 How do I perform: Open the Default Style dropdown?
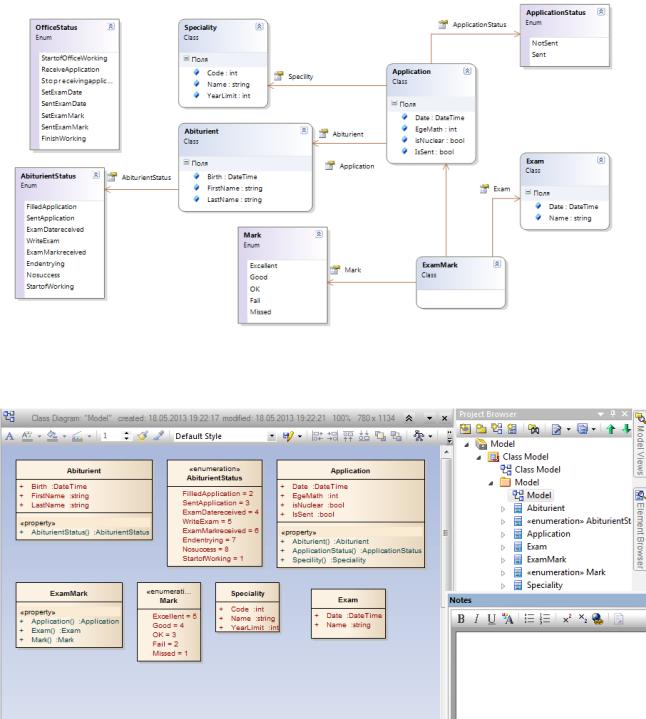tap(271, 437)
